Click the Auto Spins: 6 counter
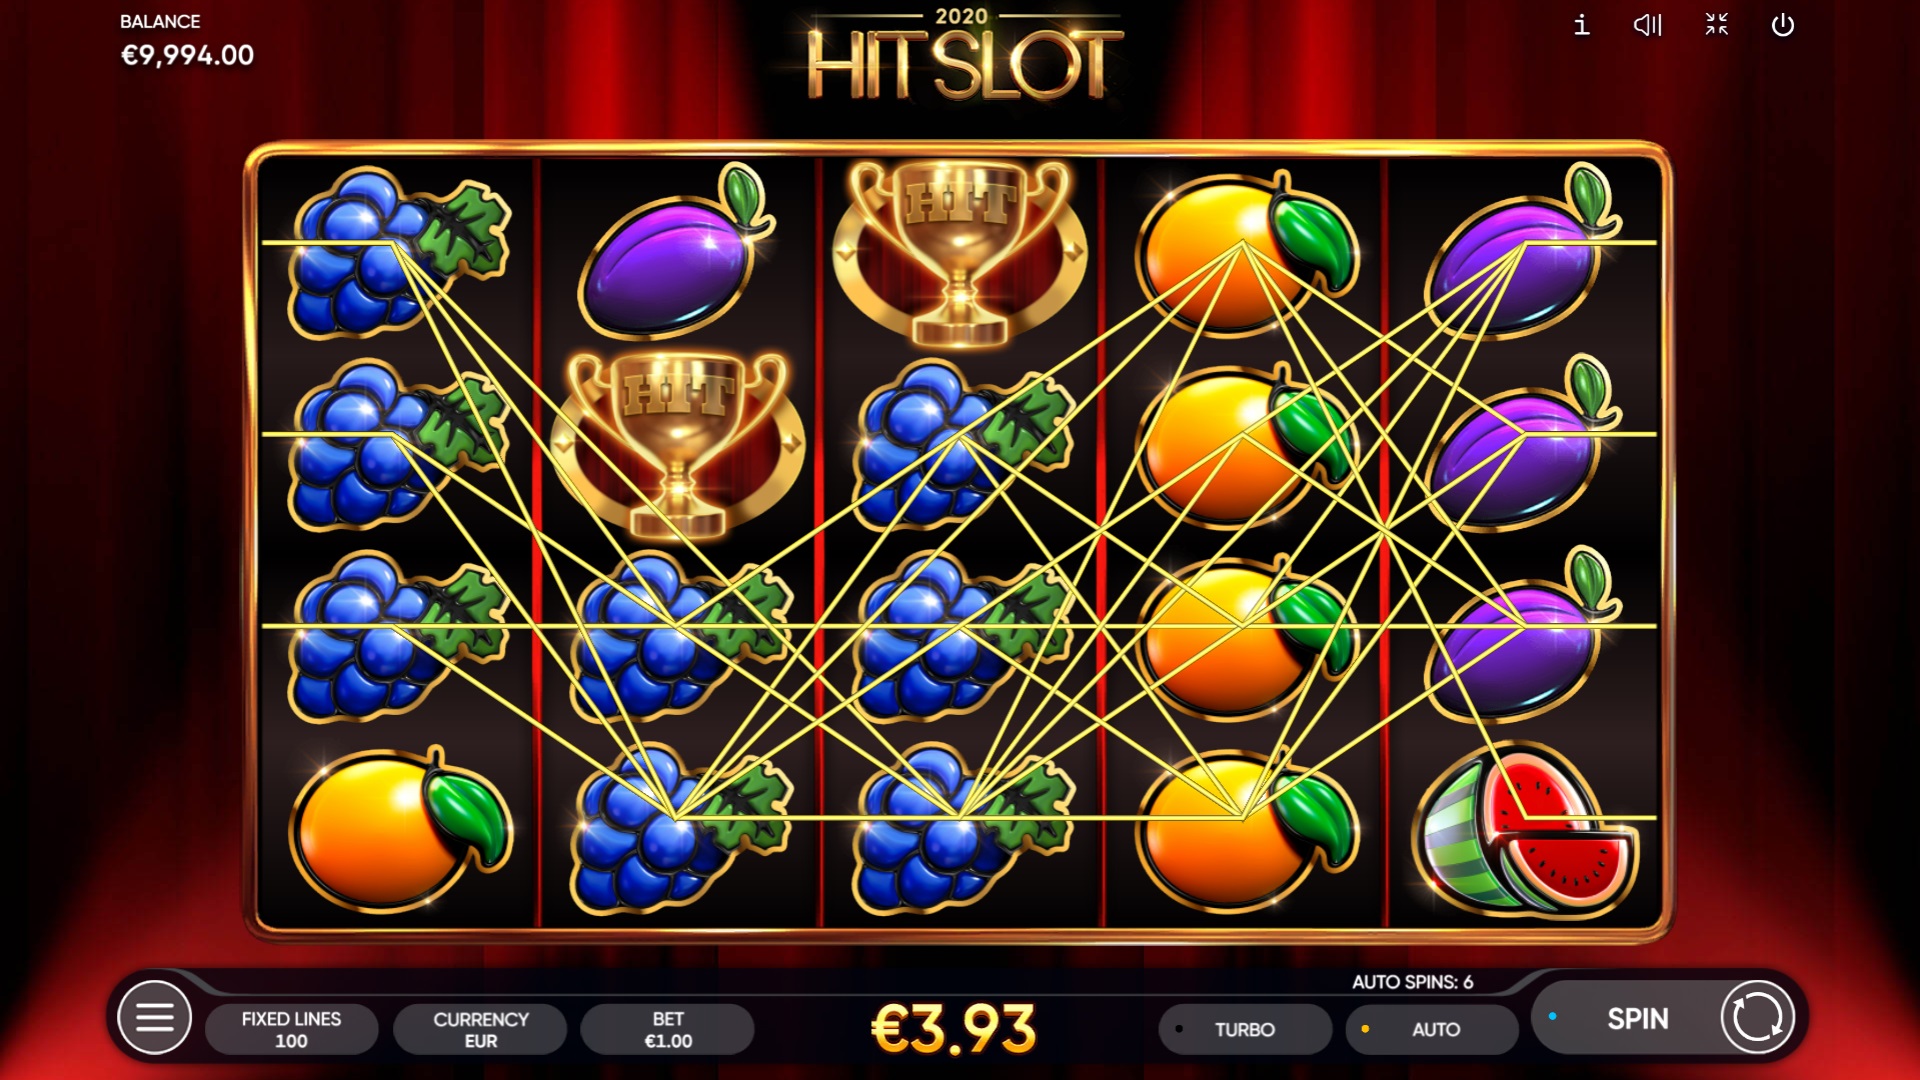This screenshot has height=1080, width=1920. (1412, 982)
